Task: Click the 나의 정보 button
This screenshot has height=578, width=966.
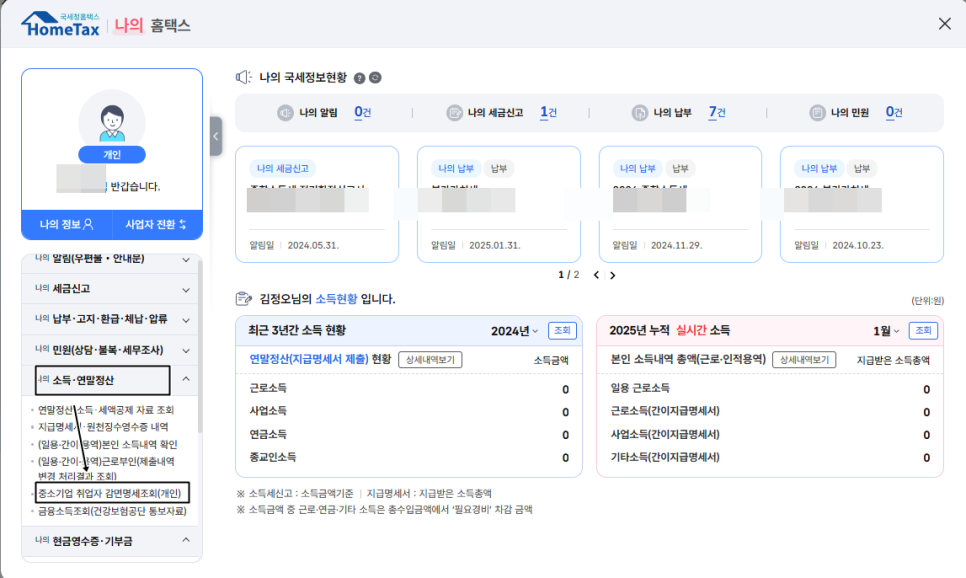Action: tap(64, 224)
